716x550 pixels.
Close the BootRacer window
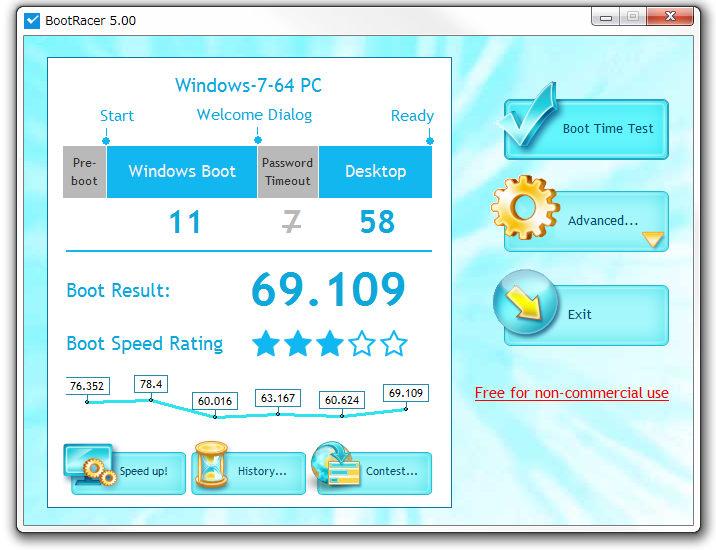point(670,16)
